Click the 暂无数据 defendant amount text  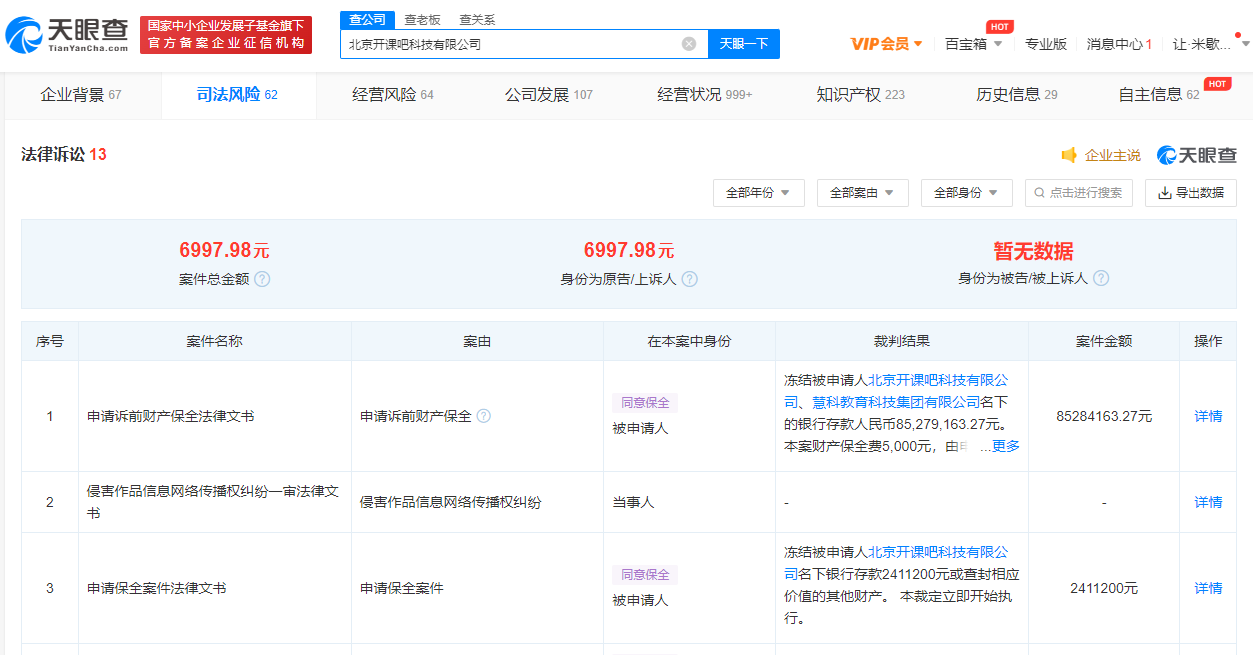[1033, 250]
